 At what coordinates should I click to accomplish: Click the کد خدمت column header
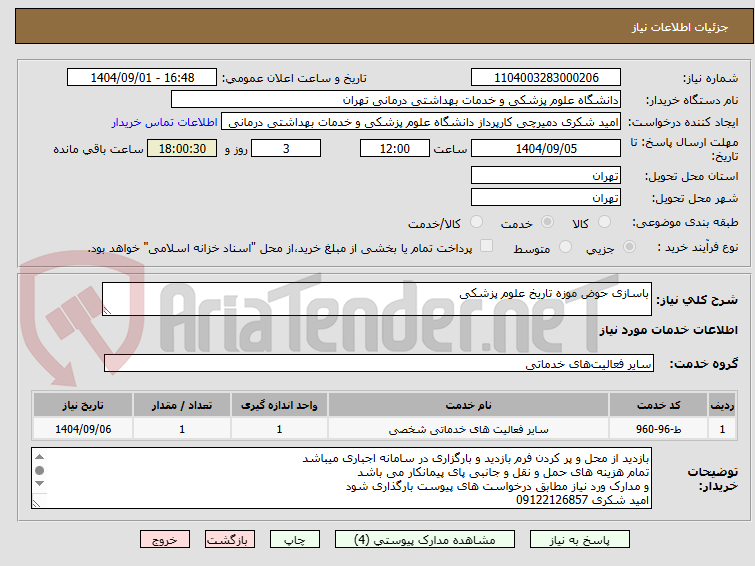point(658,405)
